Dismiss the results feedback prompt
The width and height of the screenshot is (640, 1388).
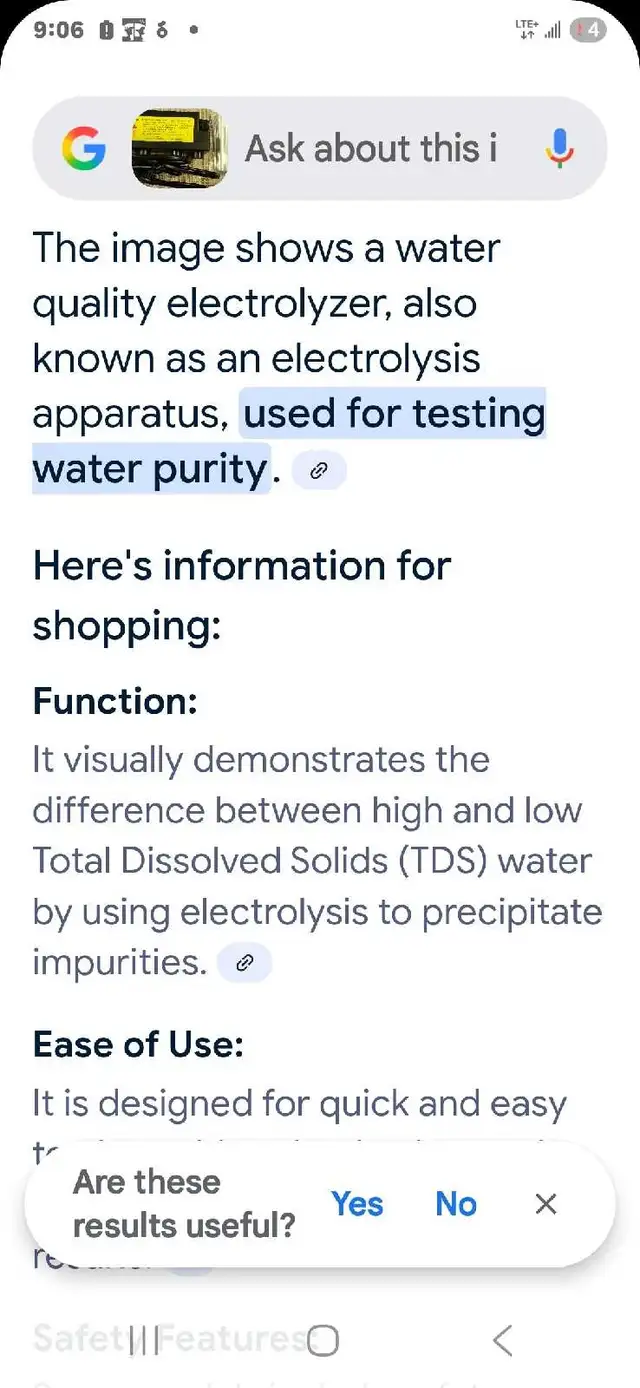(x=546, y=1204)
